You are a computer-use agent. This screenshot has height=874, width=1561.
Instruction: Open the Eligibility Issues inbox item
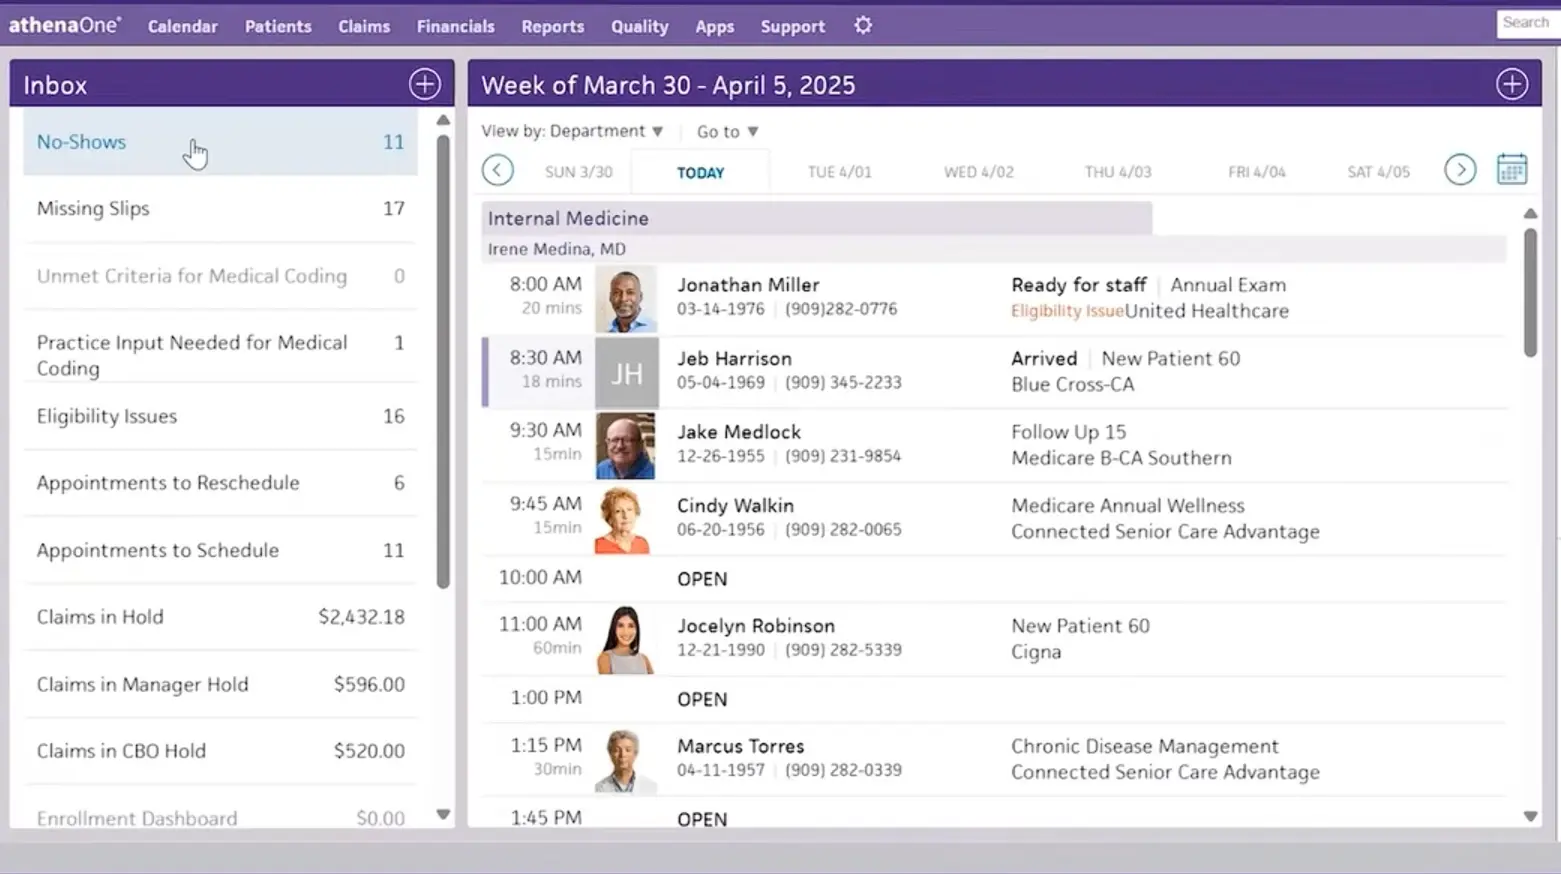tap(220, 416)
